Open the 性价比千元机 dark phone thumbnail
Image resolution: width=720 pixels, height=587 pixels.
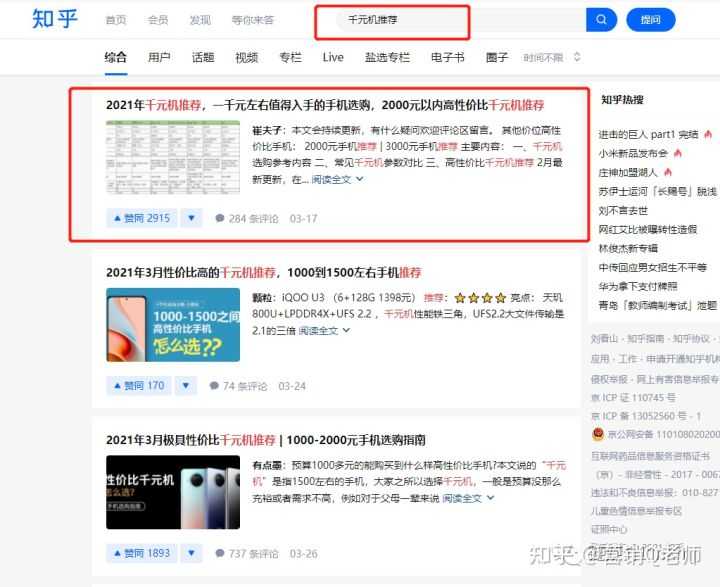point(173,492)
